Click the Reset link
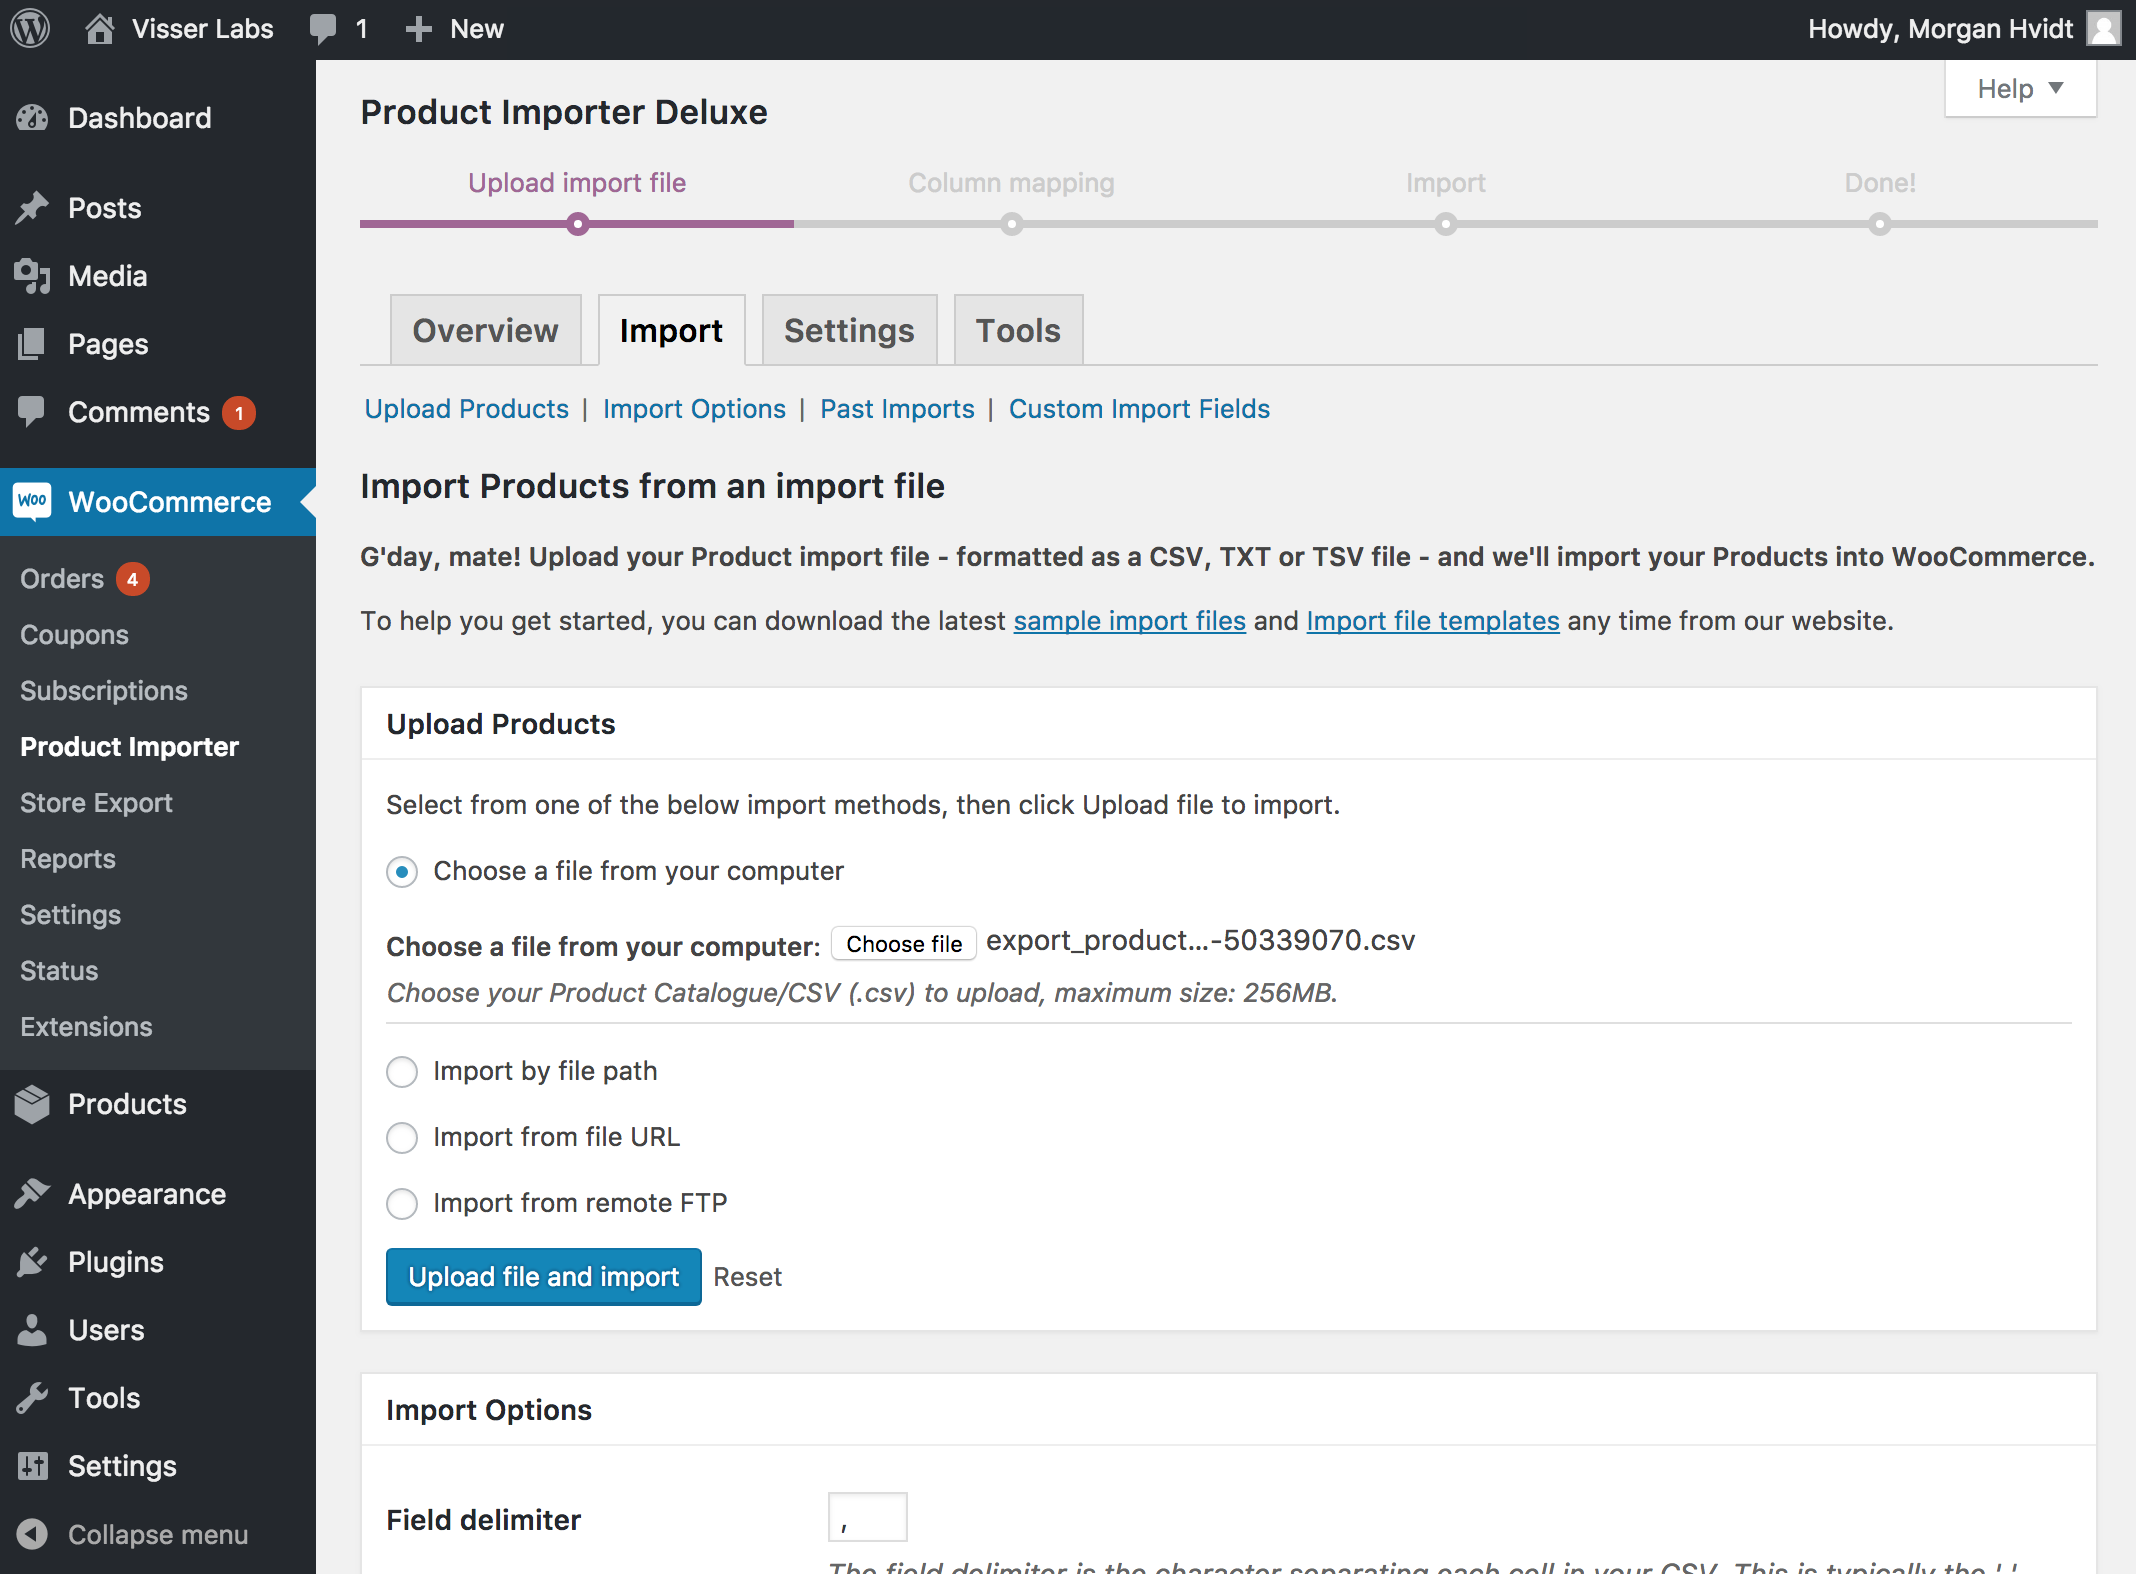The height and width of the screenshot is (1574, 2136). coord(747,1277)
